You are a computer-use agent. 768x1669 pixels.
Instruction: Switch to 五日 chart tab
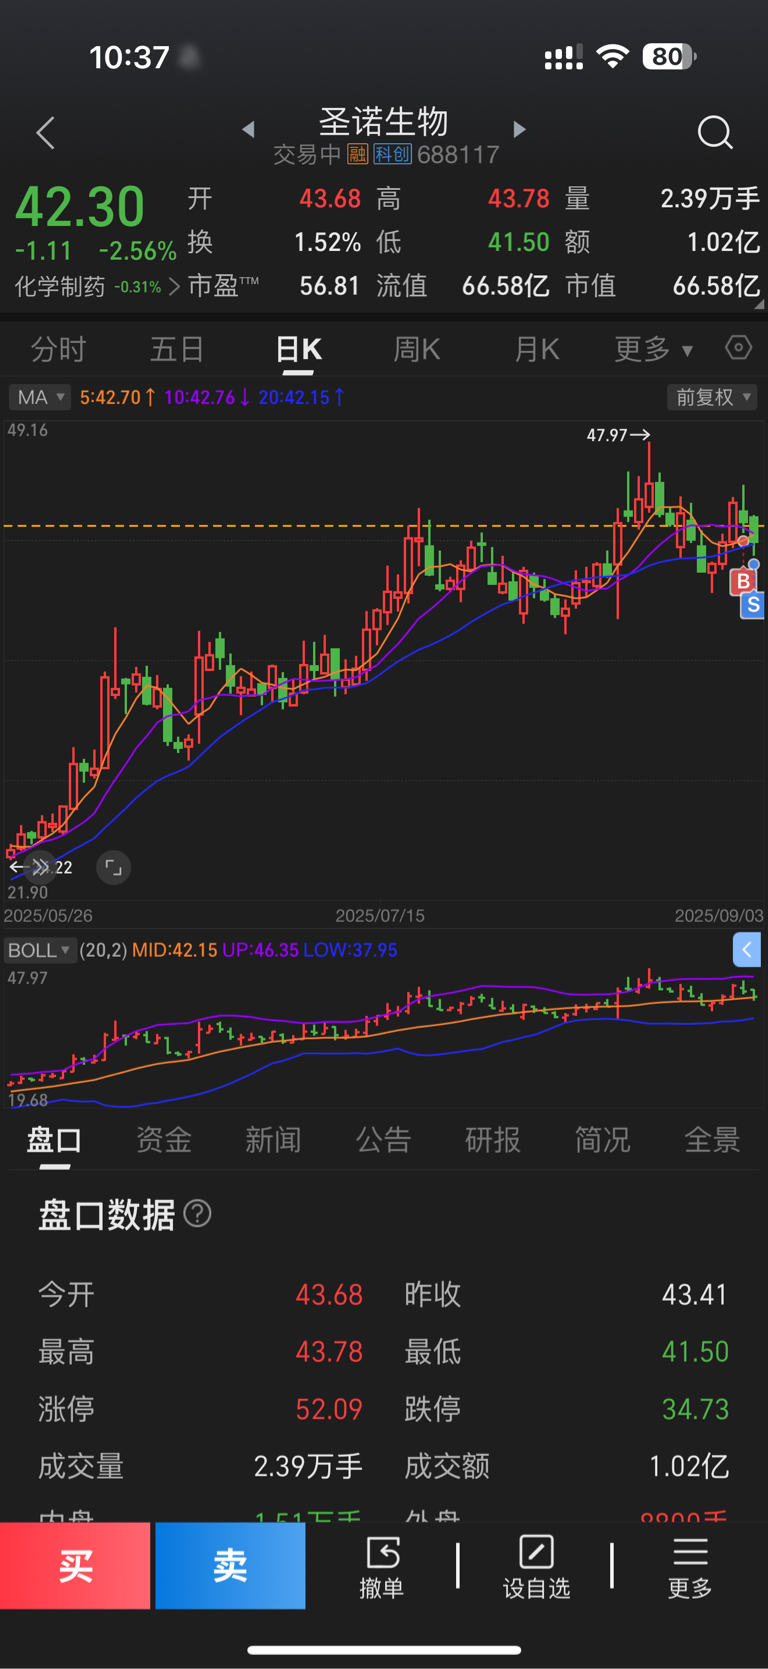pyautogui.click(x=177, y=349)
